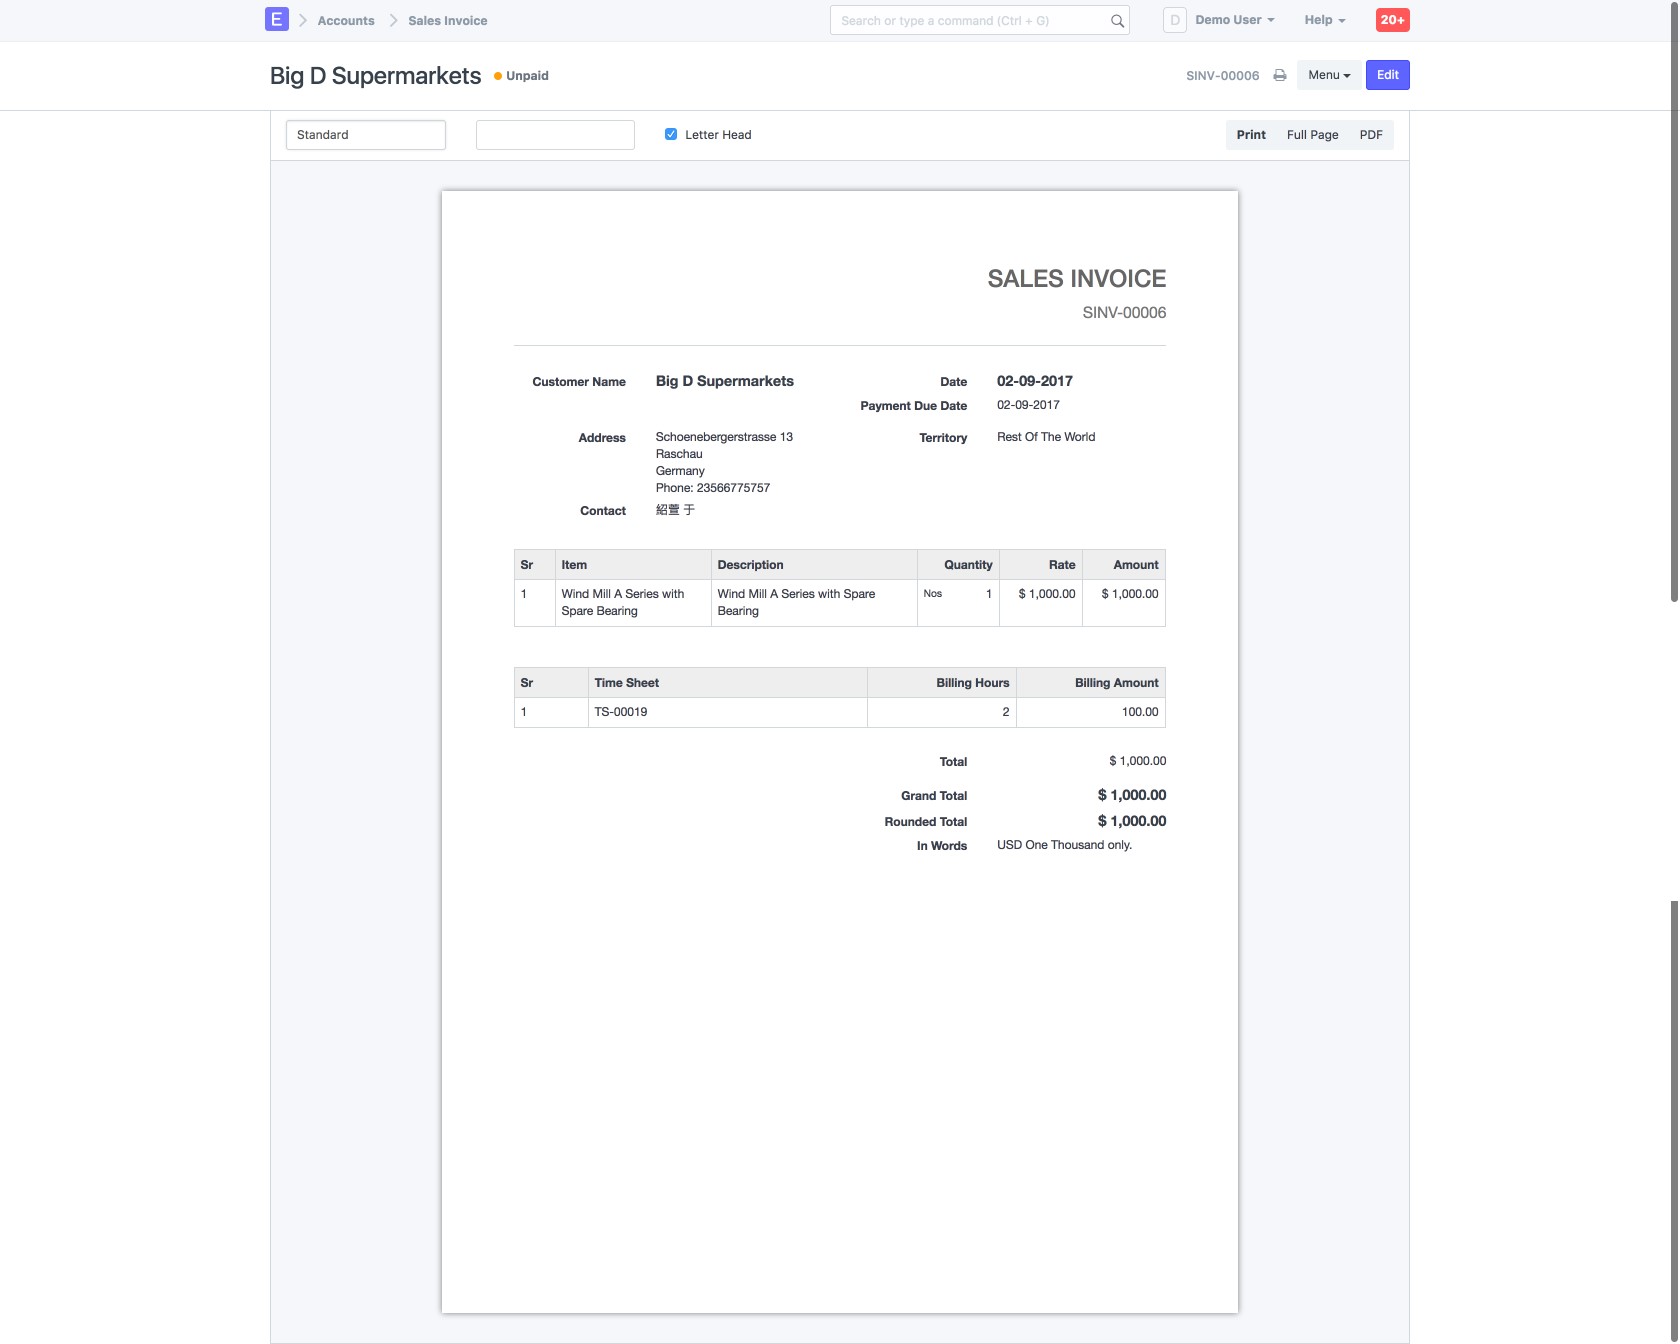Uncheck the Letter Head checkbox
This screenshot has width=1680, height=1344.
(671, 135)
